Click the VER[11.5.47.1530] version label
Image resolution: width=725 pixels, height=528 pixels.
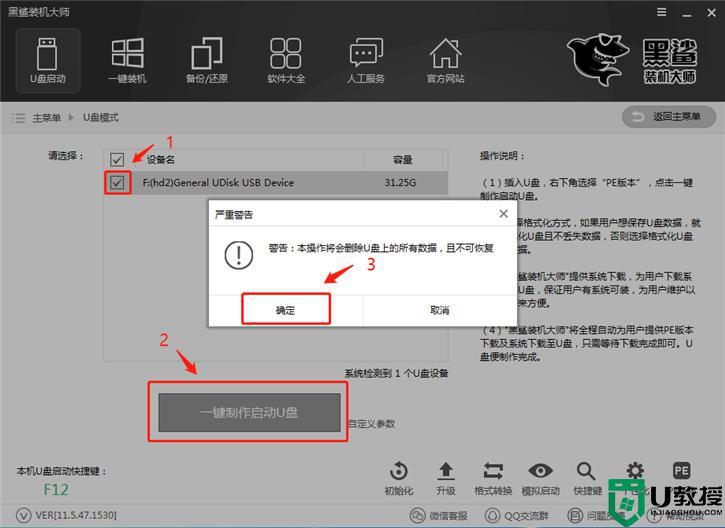point(76,515)
